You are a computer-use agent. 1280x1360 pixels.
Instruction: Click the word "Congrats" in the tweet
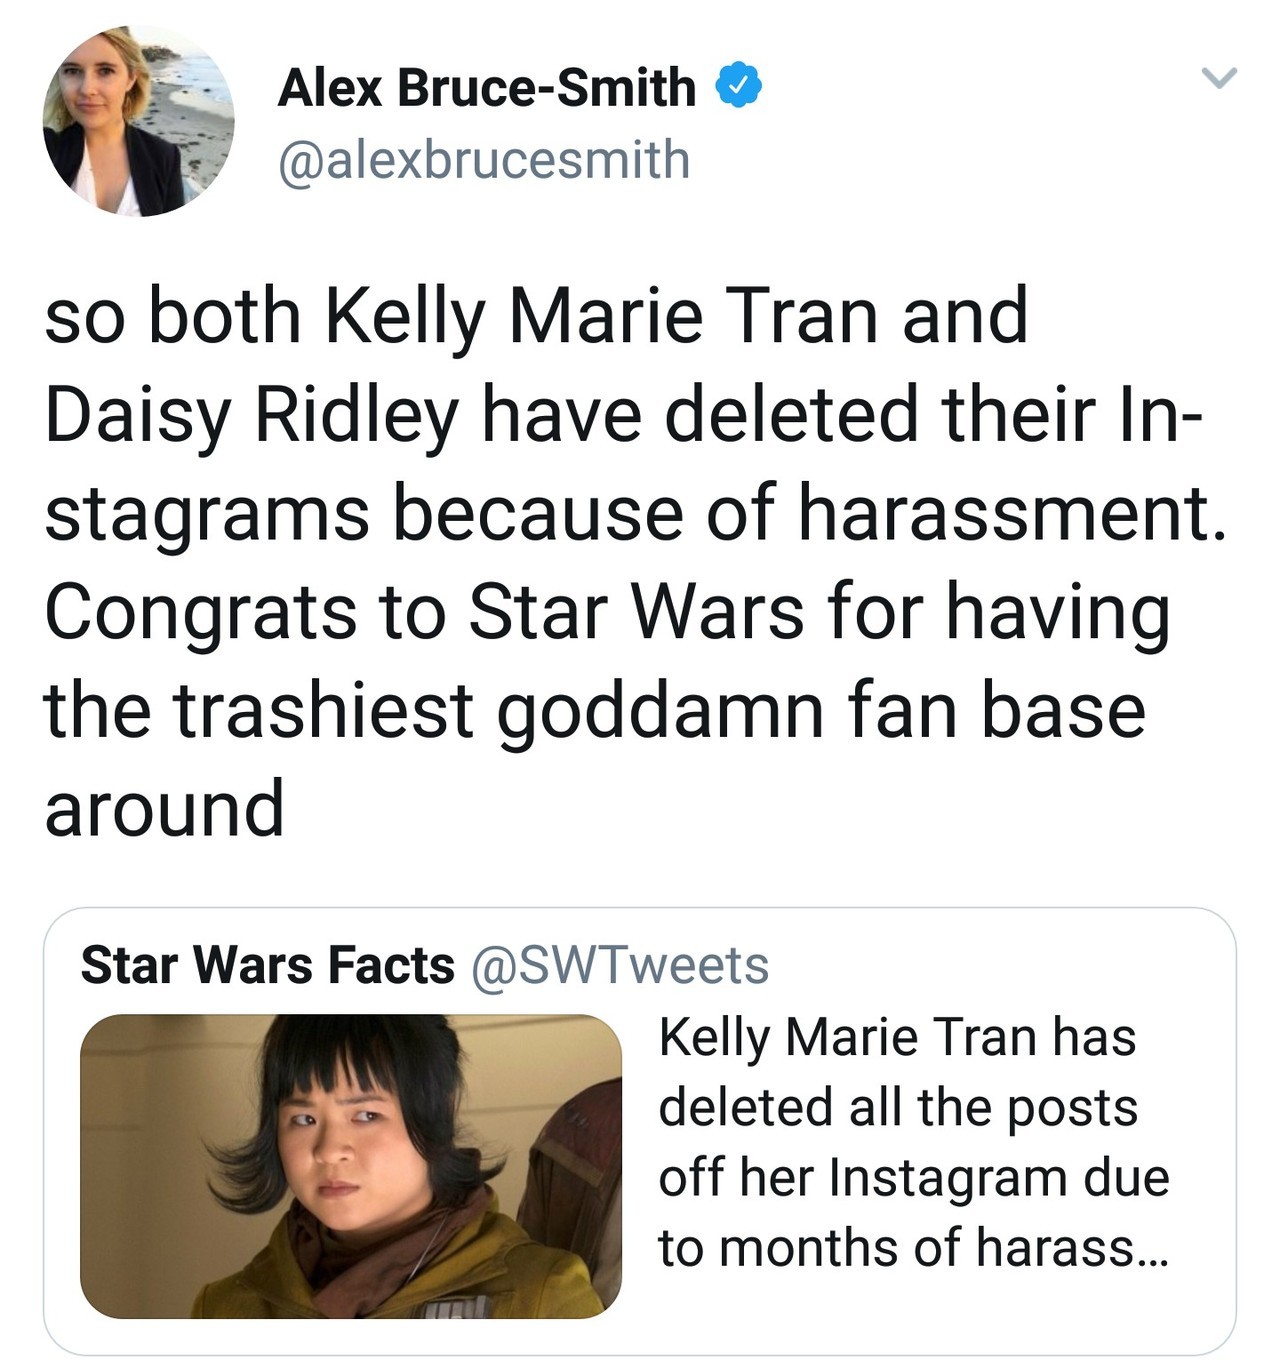pyautogui.click(x=200, y=612)
